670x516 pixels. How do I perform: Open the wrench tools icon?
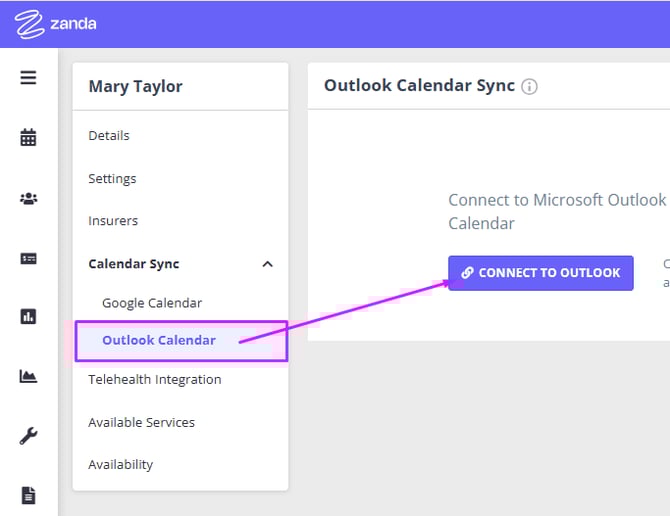pos(28,435)
